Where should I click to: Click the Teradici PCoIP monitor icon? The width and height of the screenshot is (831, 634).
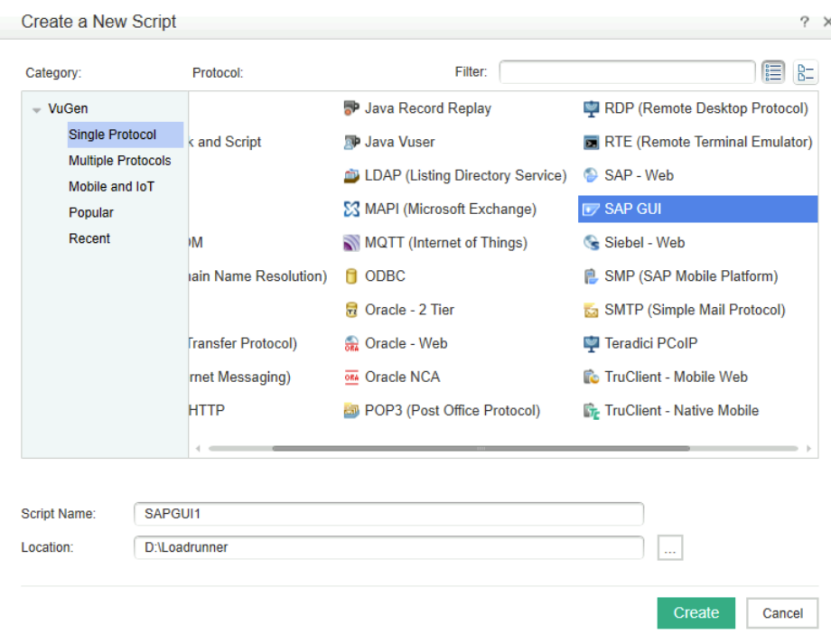591,344
